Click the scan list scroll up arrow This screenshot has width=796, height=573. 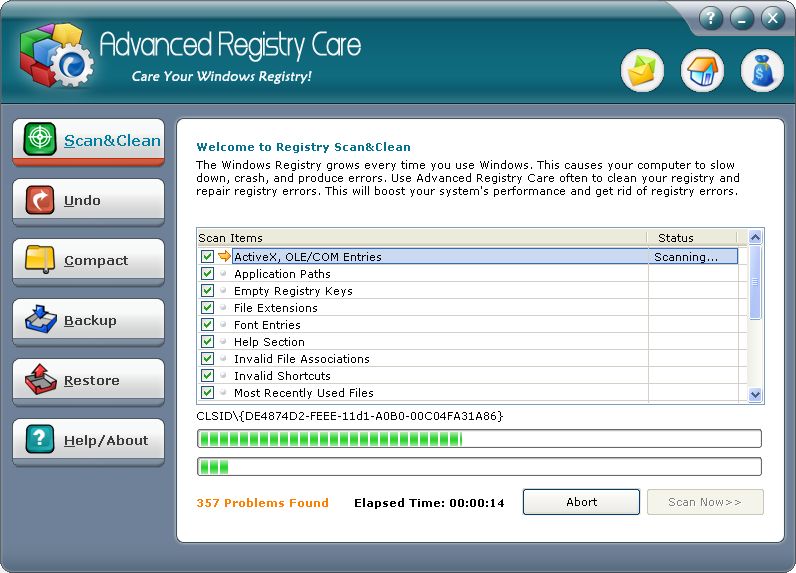click(x=755, y=238)
